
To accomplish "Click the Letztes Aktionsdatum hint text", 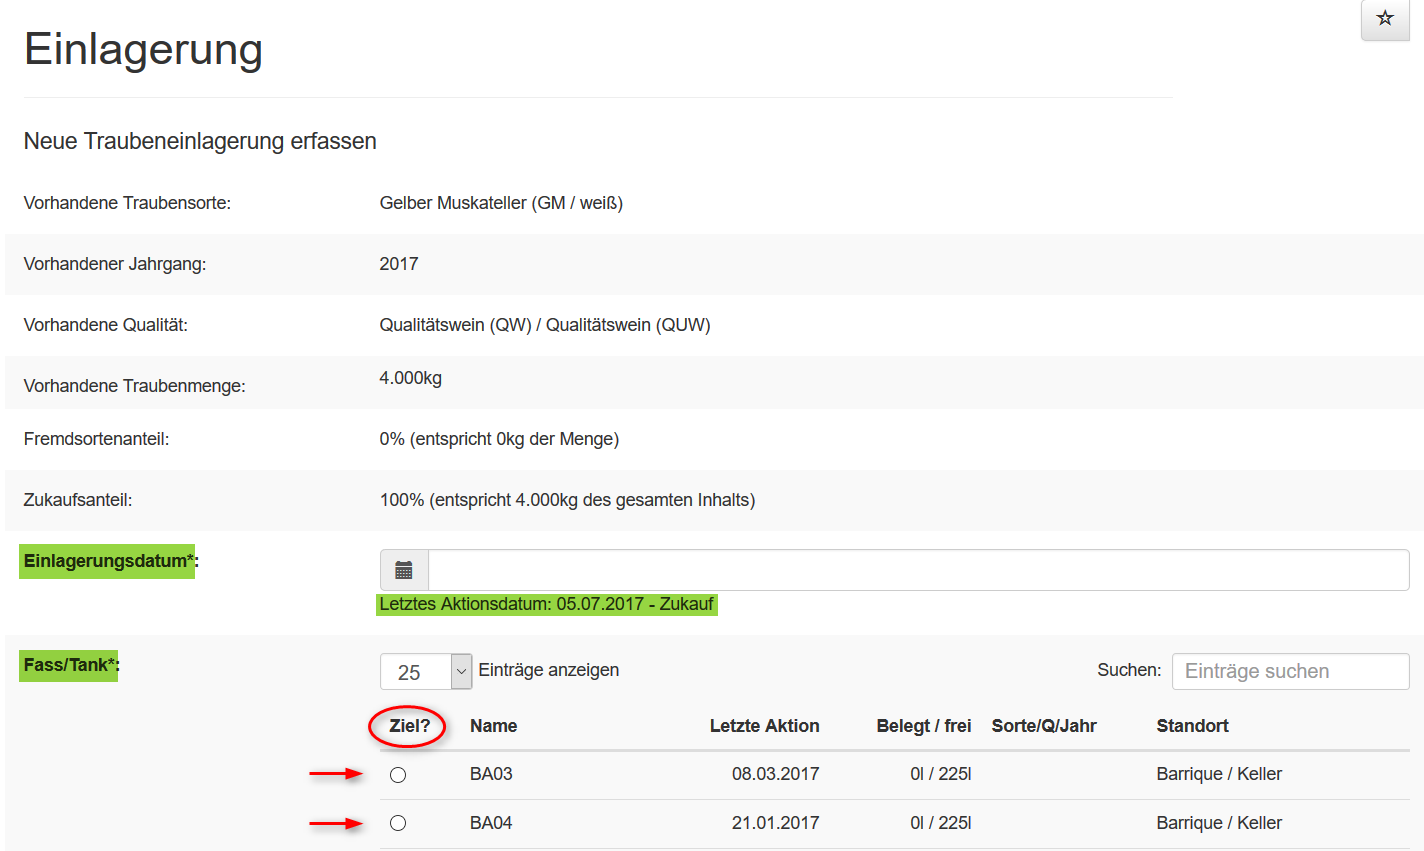I will coord(546,604).
